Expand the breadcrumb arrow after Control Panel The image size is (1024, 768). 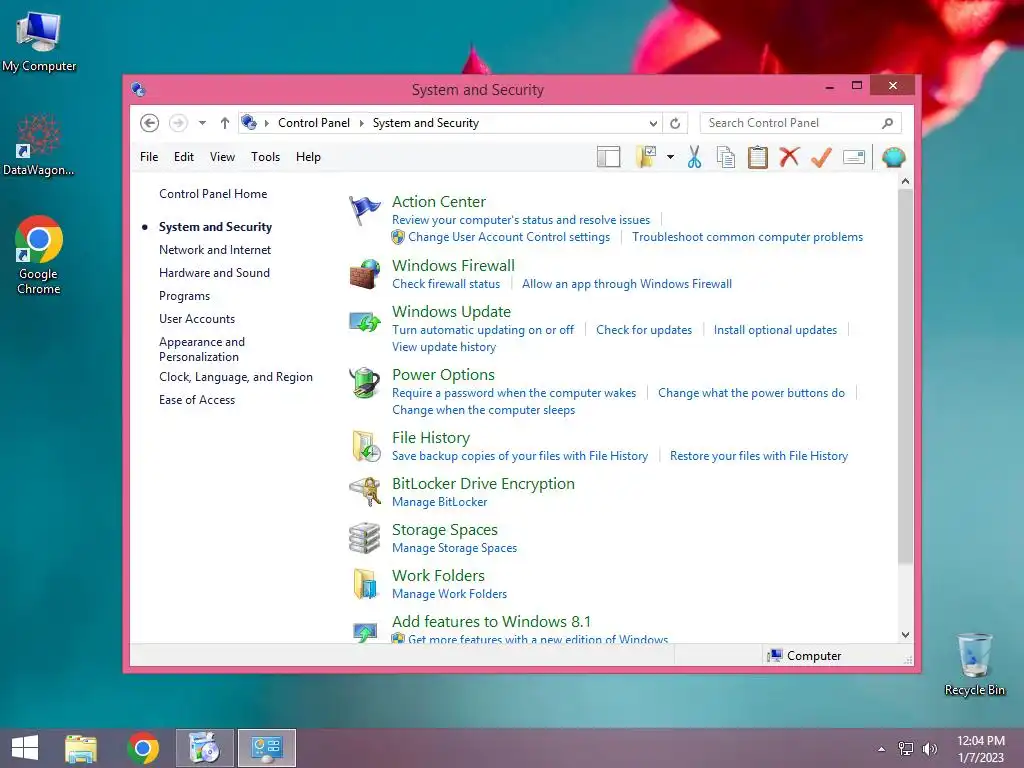tap(361, 123)
